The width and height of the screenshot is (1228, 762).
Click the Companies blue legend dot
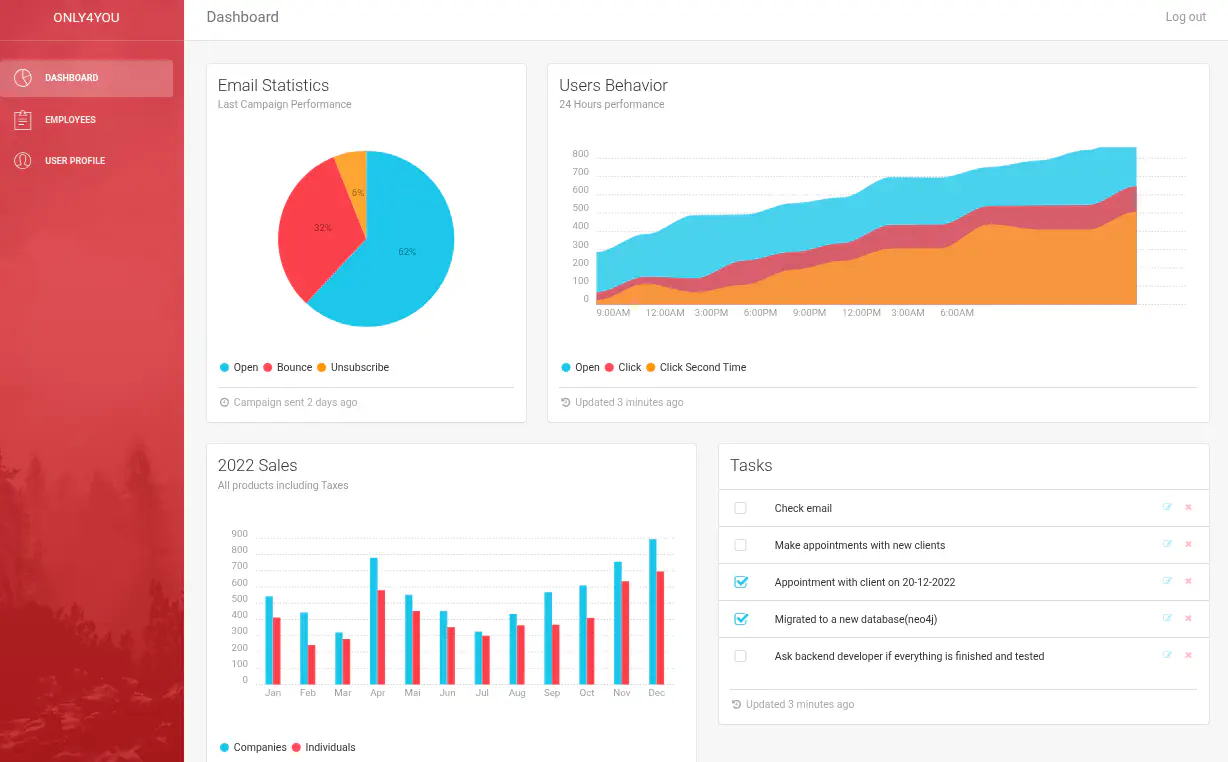tap(224, 747)
